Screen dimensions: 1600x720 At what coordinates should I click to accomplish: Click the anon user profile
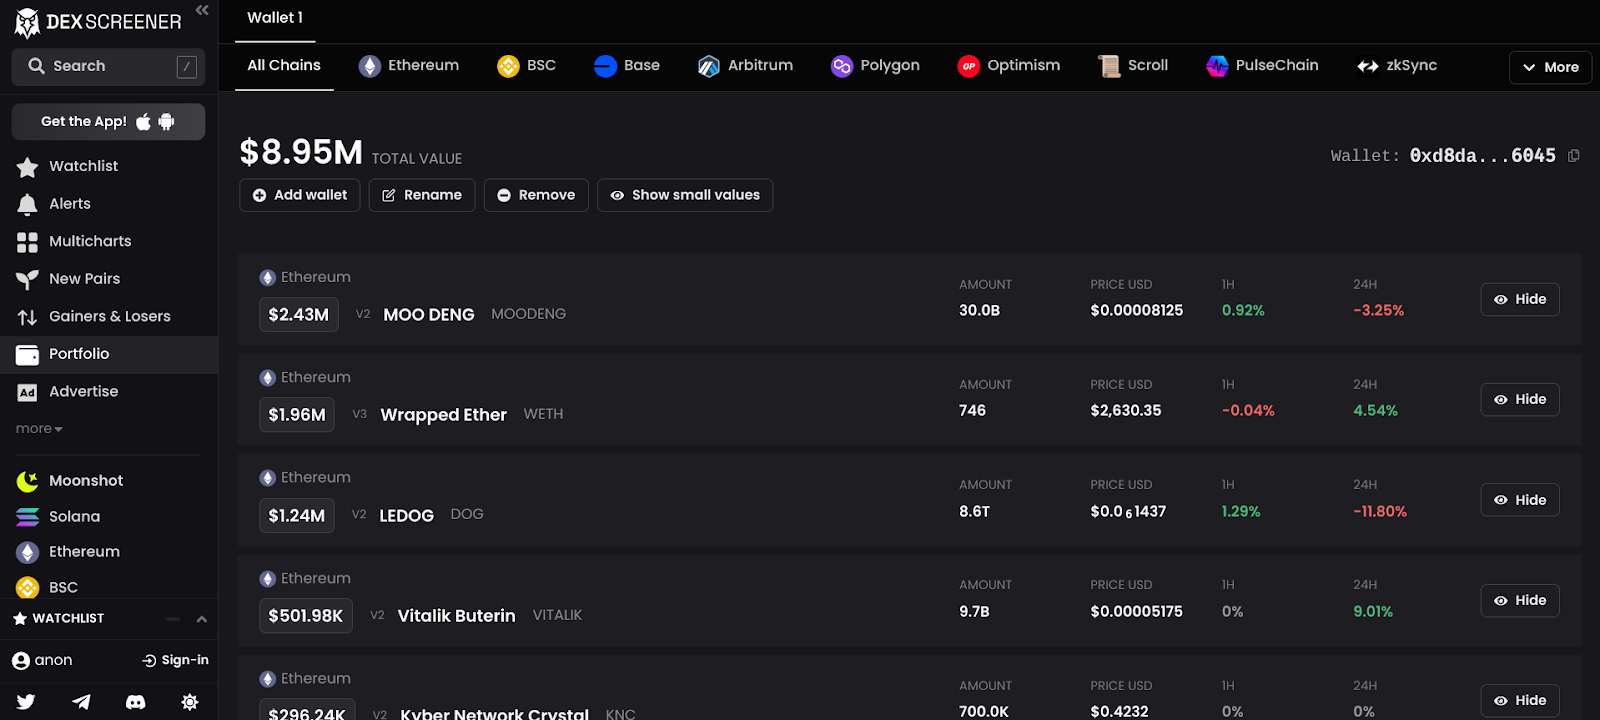click(x=42, y=660)
